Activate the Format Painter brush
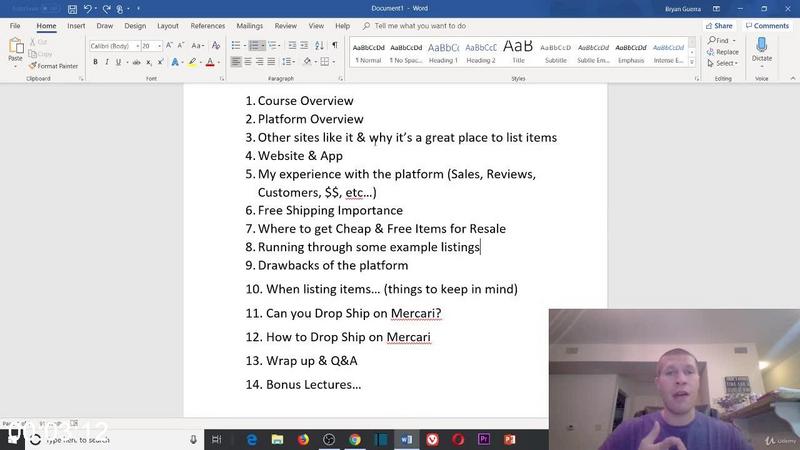 tap(54, 66)
